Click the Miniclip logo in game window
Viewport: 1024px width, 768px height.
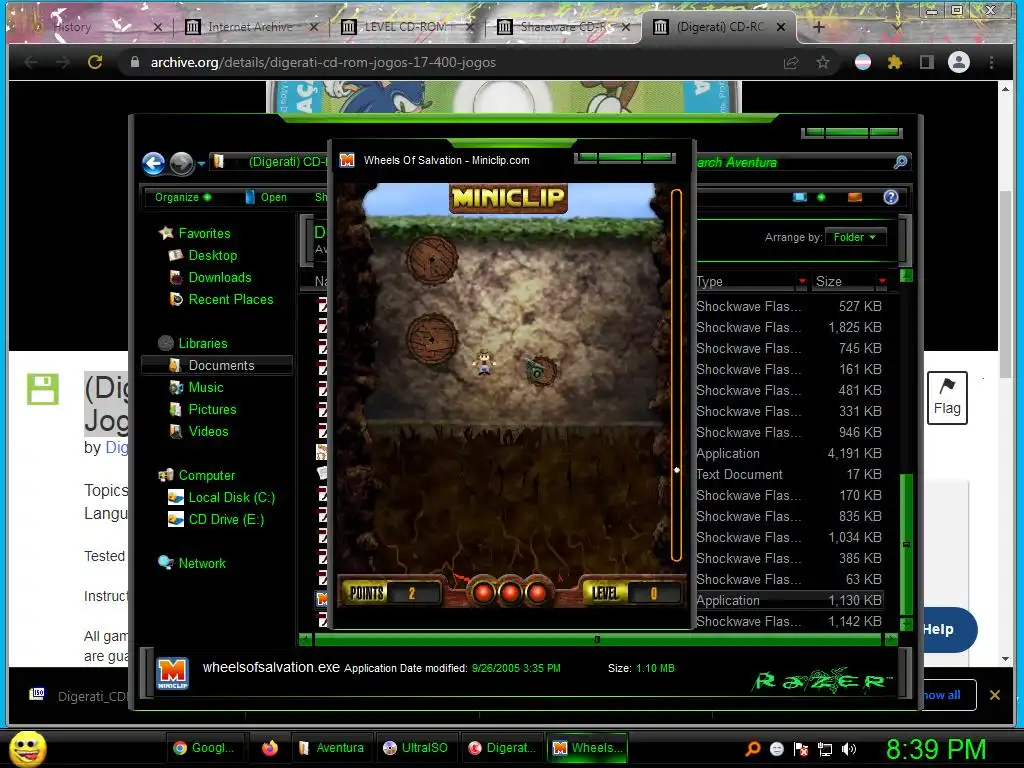click(x=508, y=199)
